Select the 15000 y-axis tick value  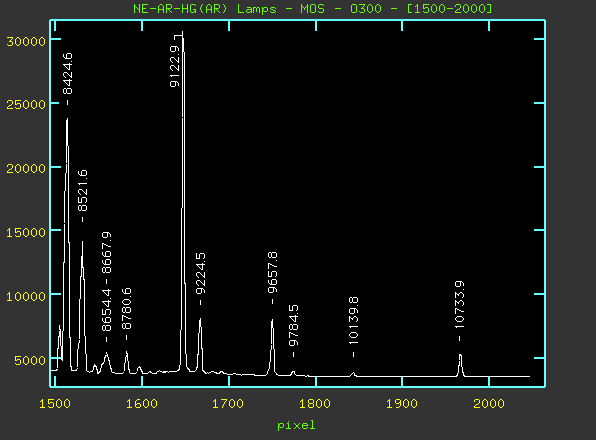[26, 233]
